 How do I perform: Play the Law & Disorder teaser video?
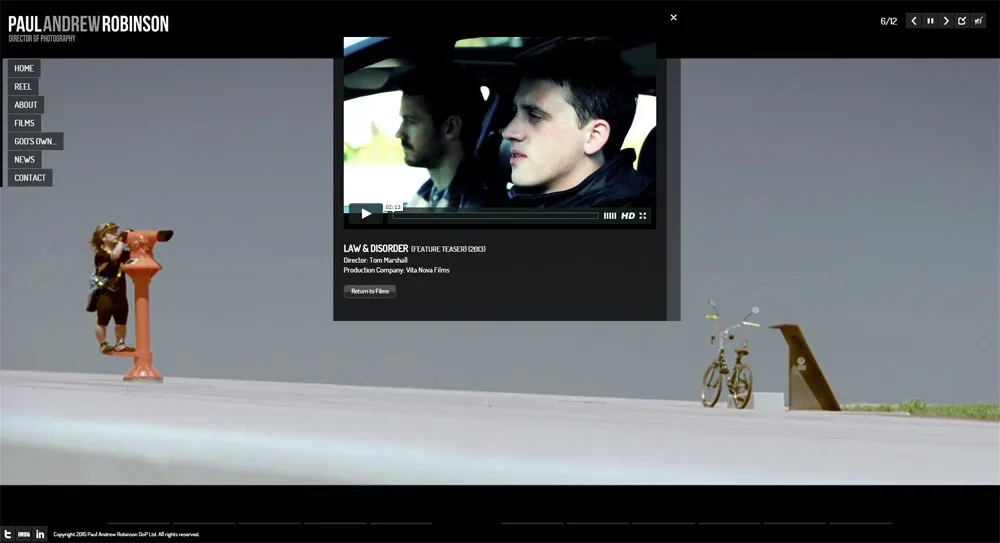click(x=366, y=214)
